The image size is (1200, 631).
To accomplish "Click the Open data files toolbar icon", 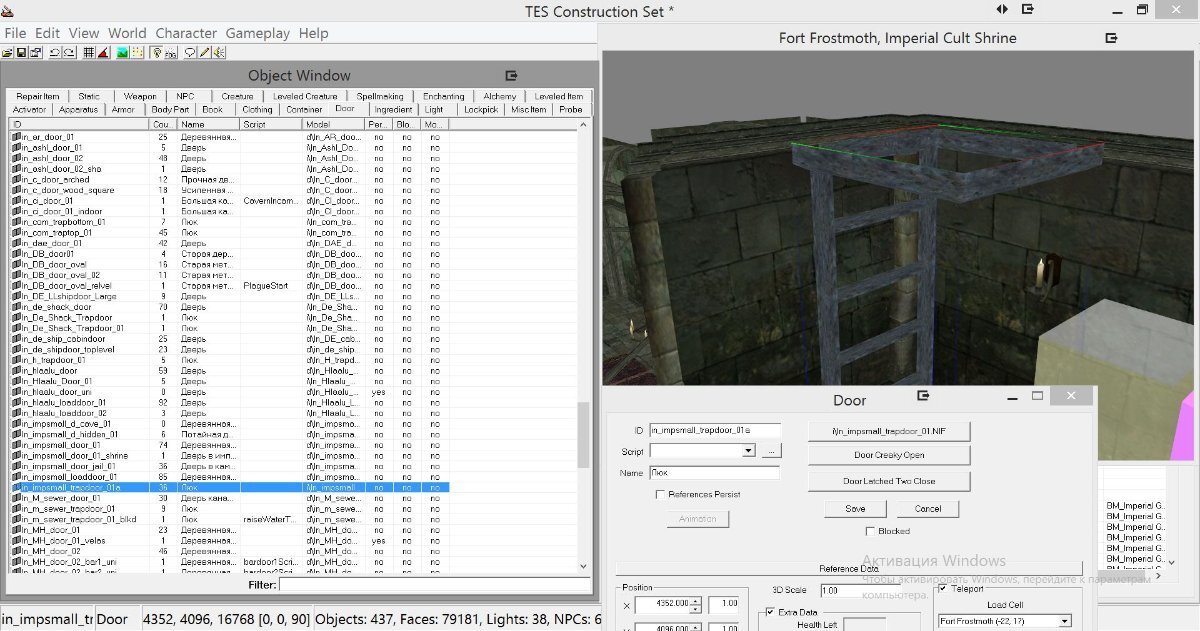I will click(x=7, y=53).
